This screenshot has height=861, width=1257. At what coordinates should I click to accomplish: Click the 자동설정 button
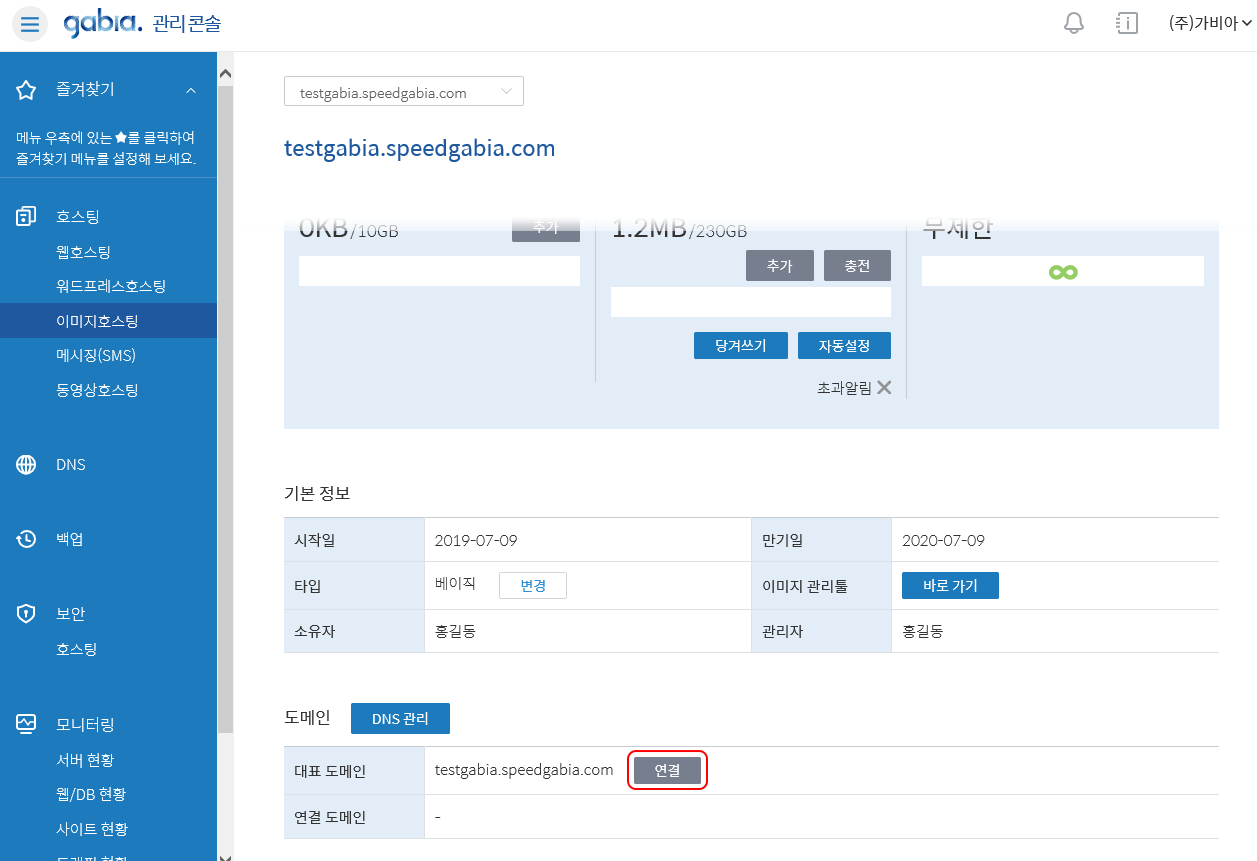click(x=844, y=346)
